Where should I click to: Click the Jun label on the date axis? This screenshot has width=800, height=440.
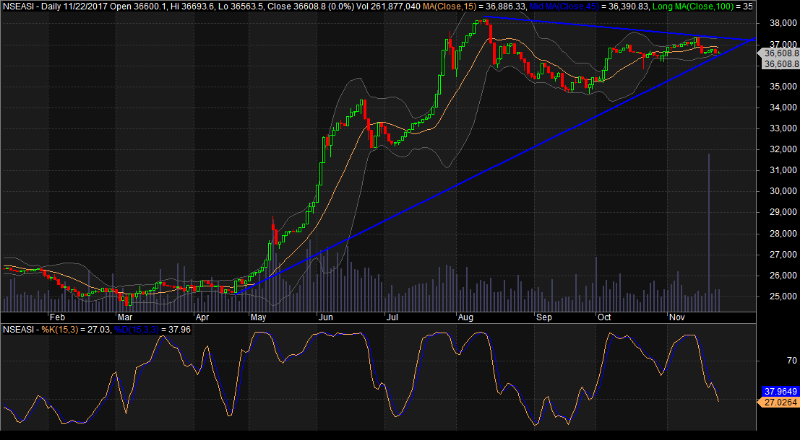(x=326, y=317)
